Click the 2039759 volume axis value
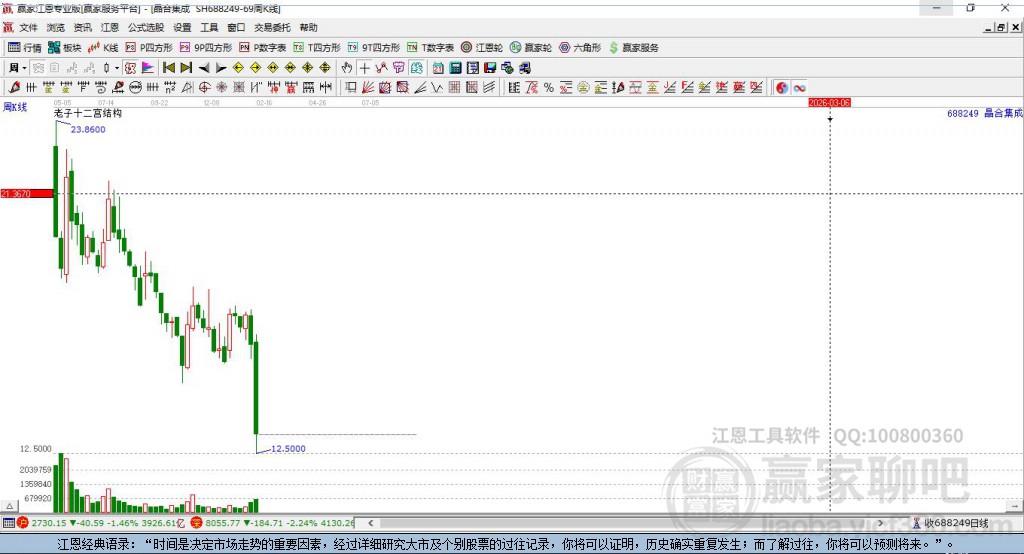This screenshot has width=1024, height=554. 35,470
